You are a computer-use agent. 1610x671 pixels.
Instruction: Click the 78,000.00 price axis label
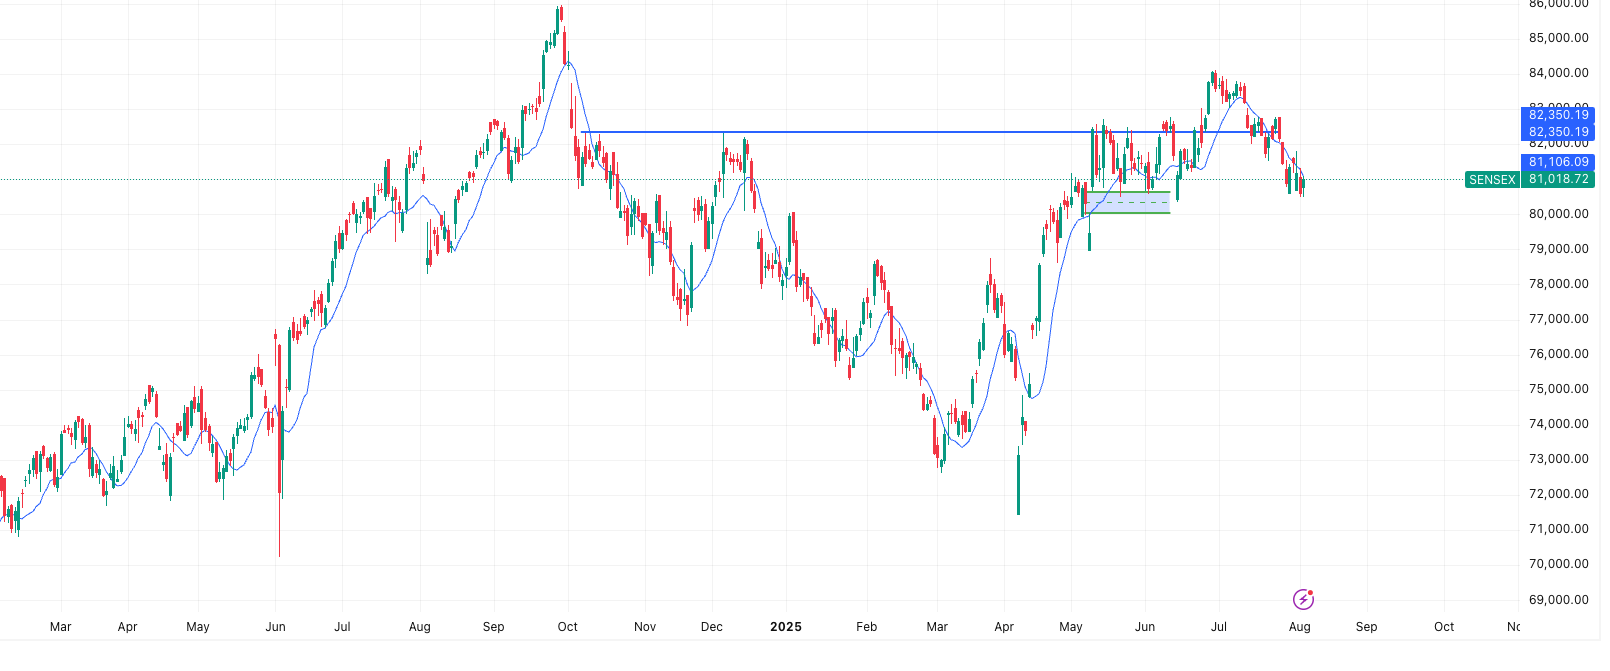tap(1558, 284)
